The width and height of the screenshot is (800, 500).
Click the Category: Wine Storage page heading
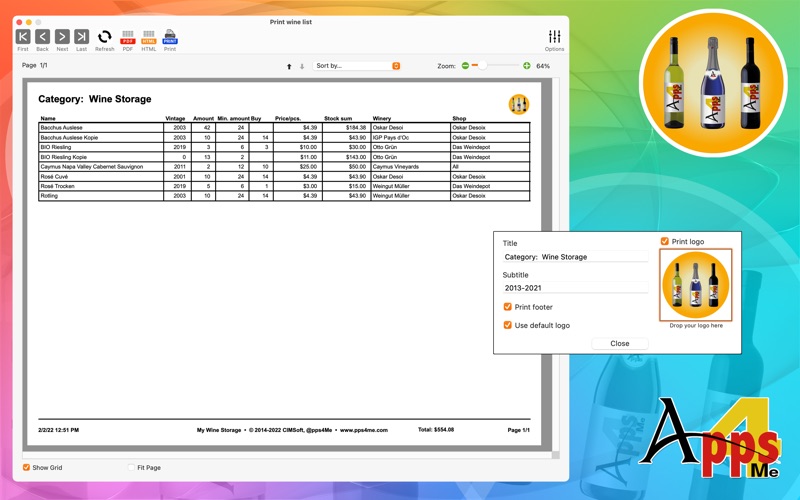point(95,99)
